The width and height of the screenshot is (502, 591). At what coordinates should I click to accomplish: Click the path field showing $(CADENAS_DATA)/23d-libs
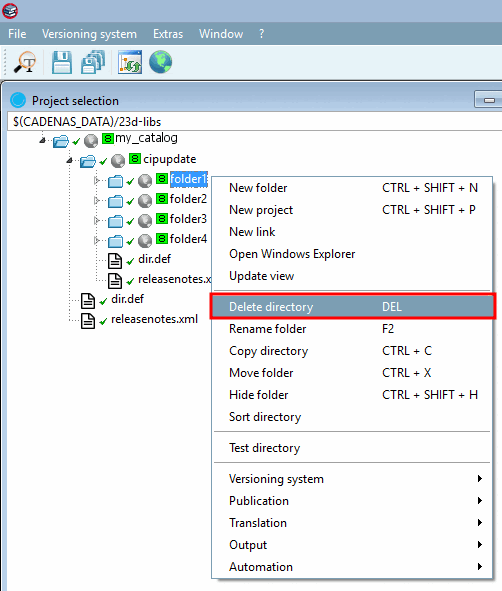[254, 122]
